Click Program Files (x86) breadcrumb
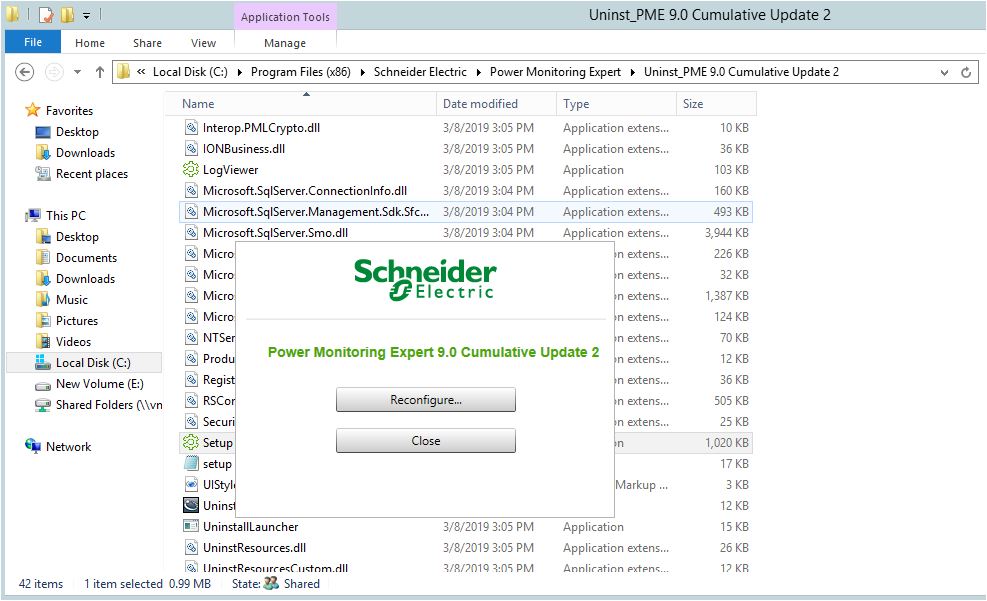 [300, 72]
